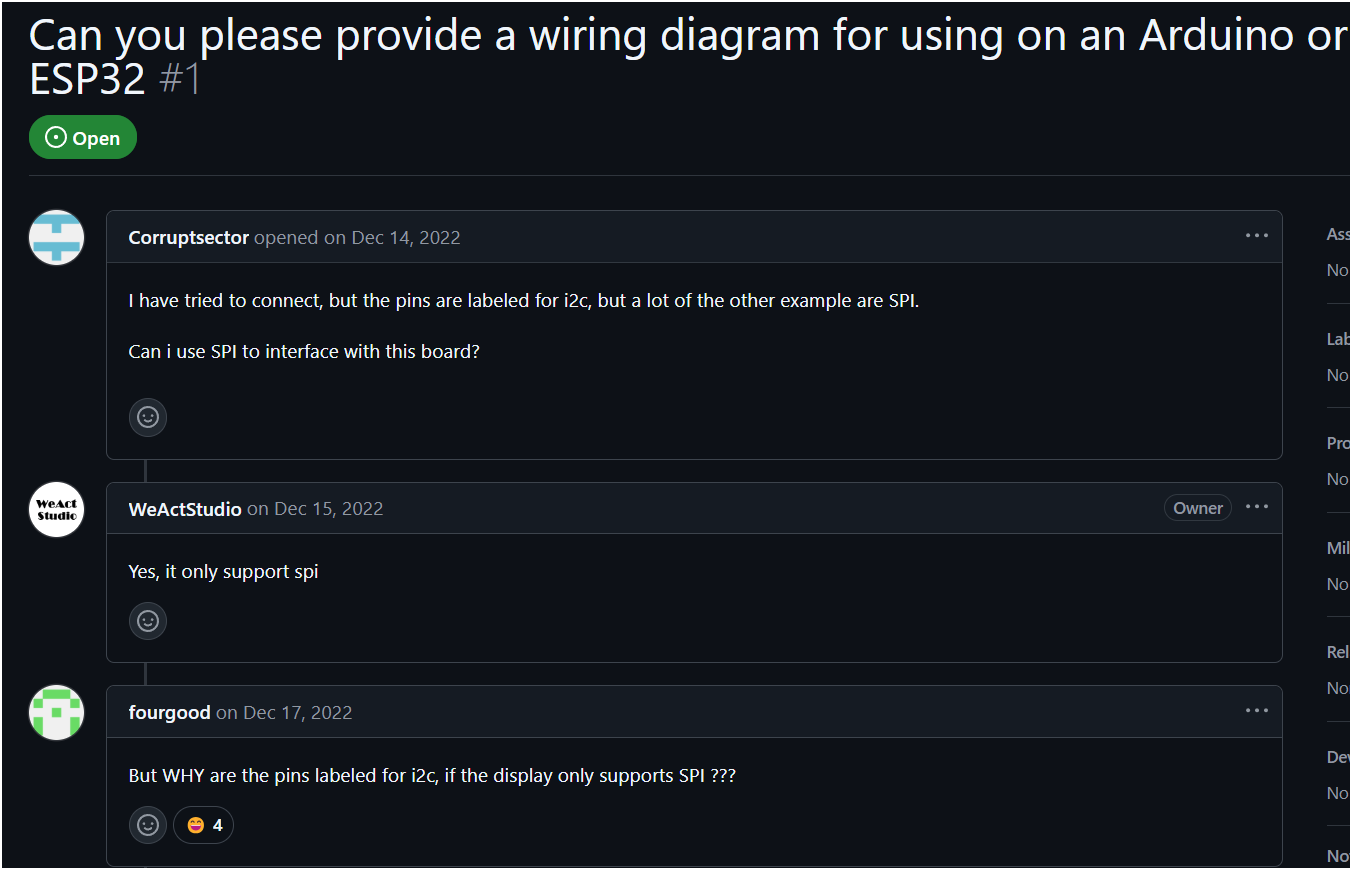Add reaction emoji to fourgood's comment

(x=148, y=825)
